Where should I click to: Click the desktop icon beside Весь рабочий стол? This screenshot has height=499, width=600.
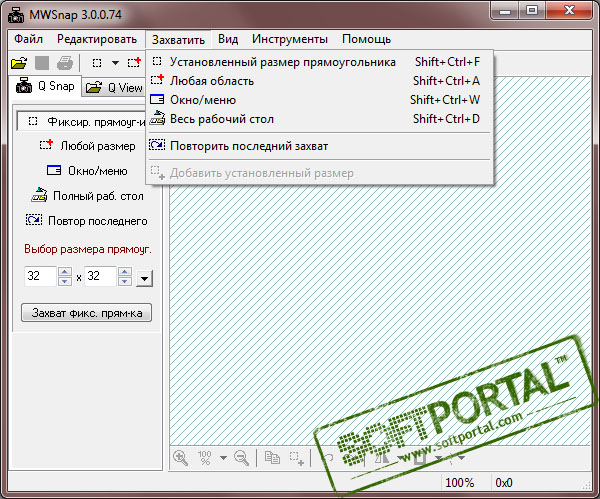point(157,117)
